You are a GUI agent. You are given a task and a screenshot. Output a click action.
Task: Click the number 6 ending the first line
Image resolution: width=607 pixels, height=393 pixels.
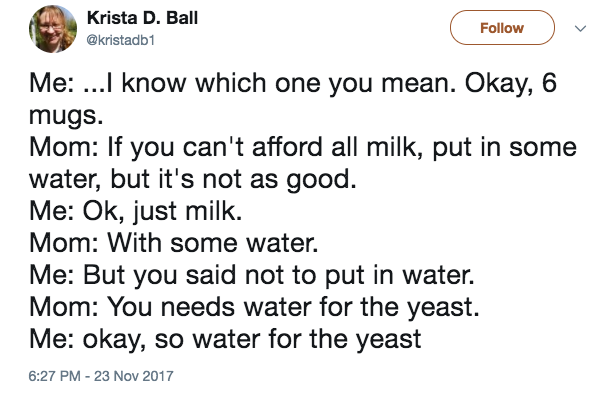[549, 83]
